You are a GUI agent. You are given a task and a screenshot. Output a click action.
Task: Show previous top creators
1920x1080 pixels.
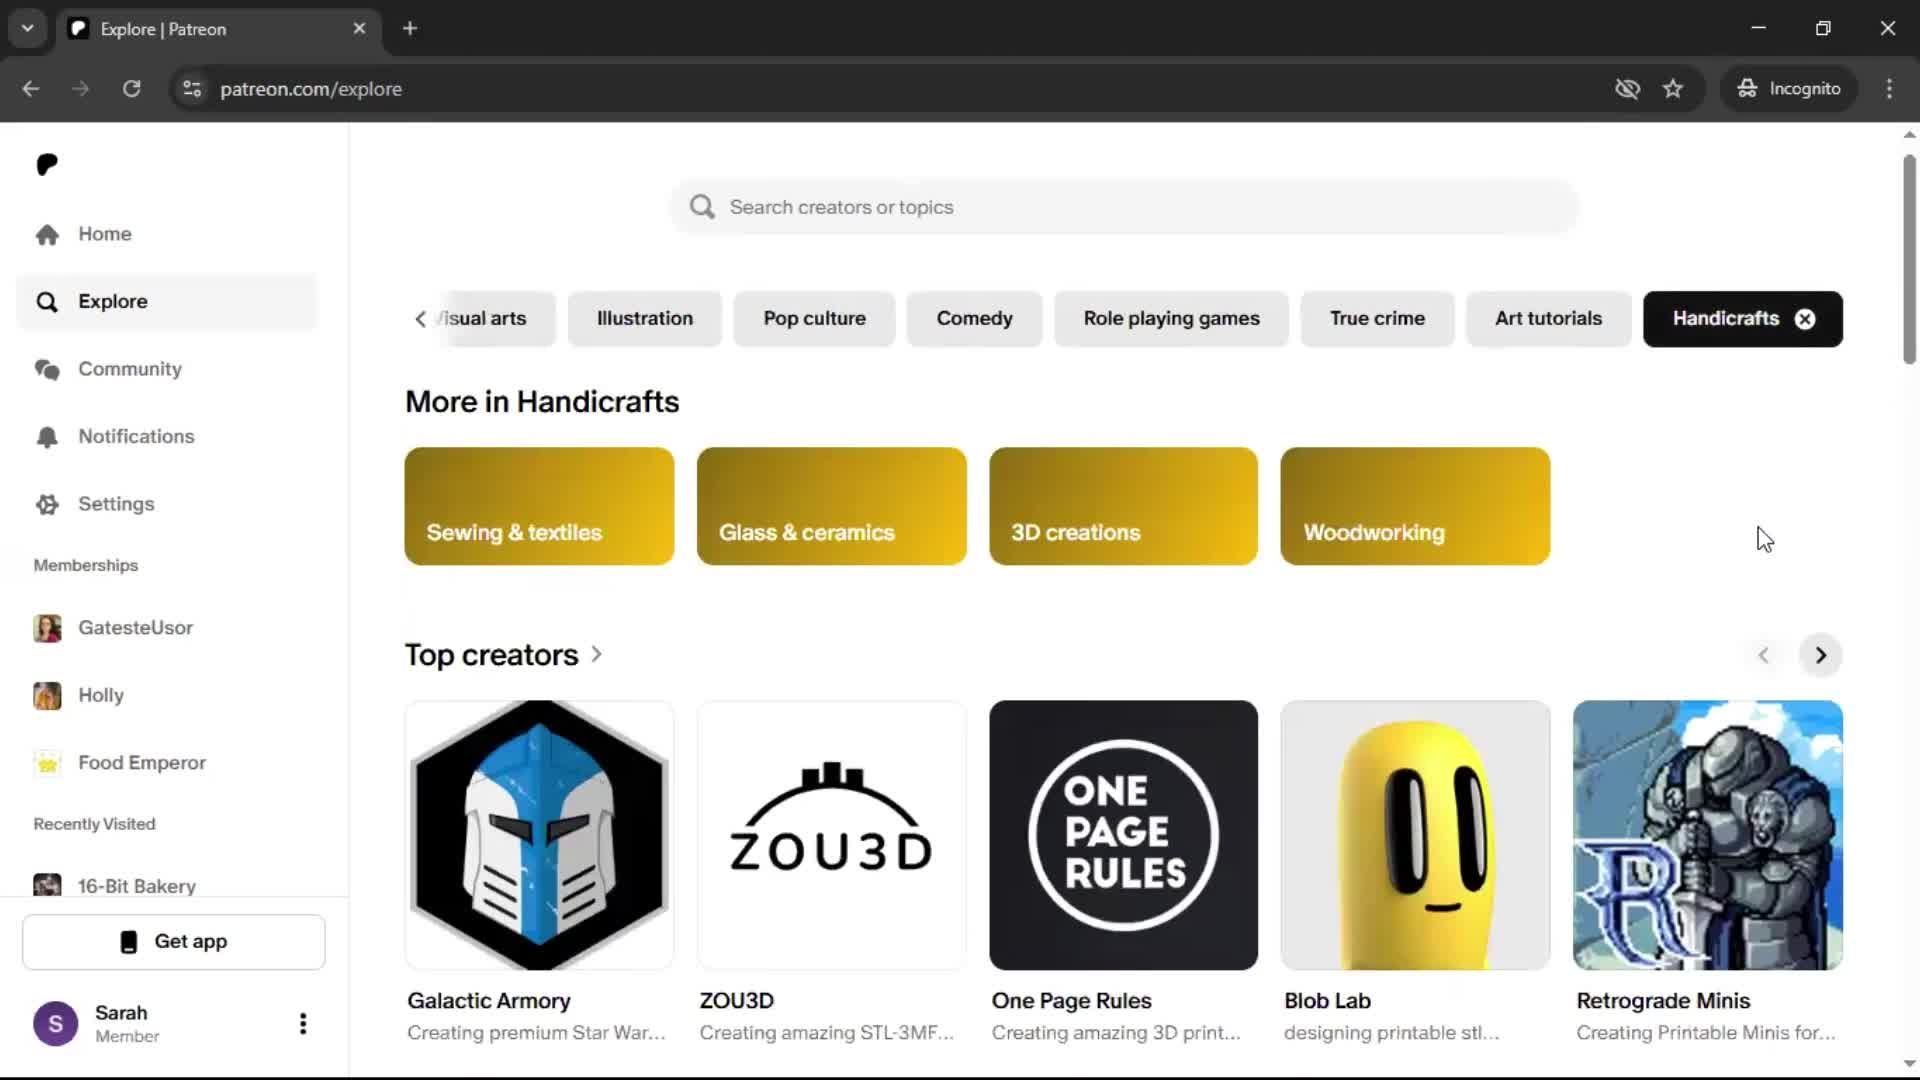tap(1763, 655)
